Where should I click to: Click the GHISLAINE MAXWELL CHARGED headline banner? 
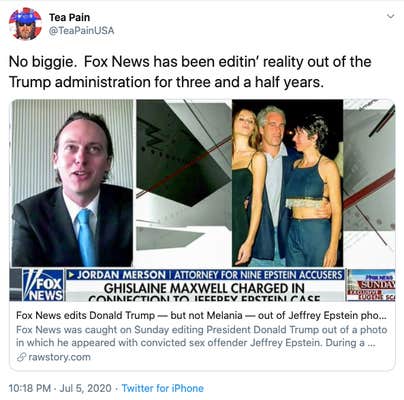click(205, 291)
